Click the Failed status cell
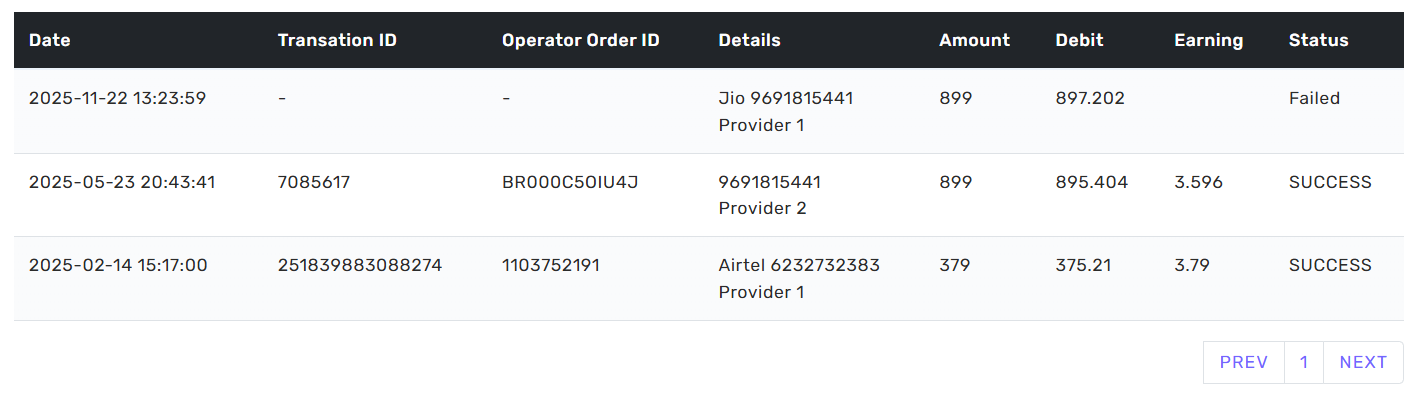This screenshot has width=1420, height=416. tap(1314, 98)
